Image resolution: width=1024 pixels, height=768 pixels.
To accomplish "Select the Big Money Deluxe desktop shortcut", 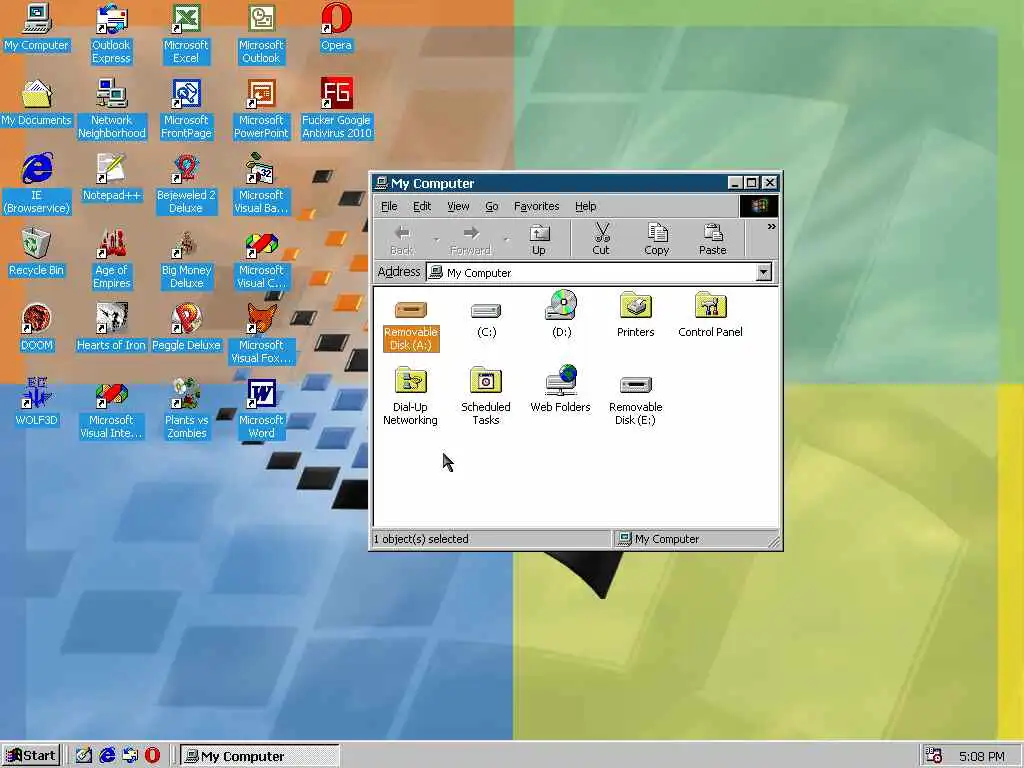I will click(186, 259).
